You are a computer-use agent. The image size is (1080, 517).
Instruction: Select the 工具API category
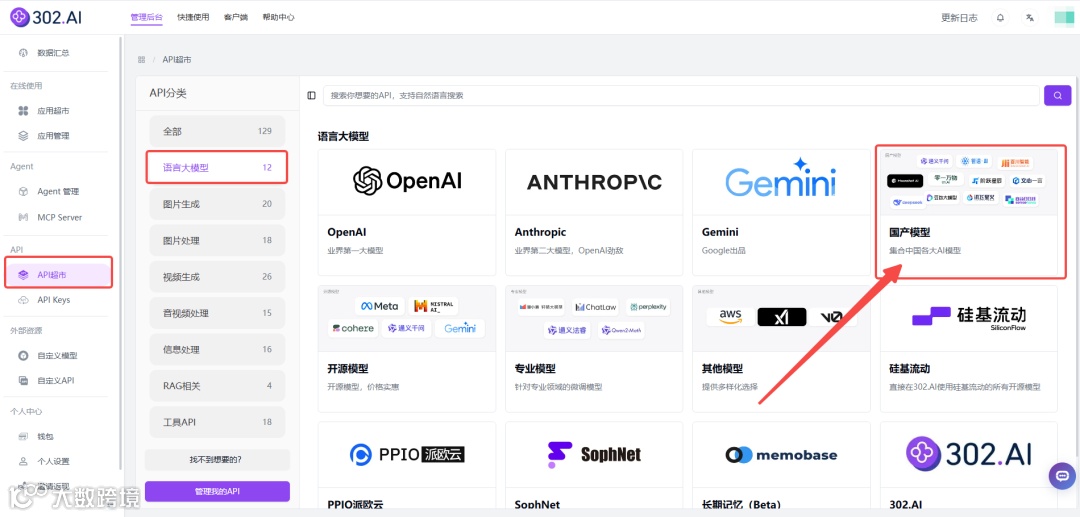217,422
